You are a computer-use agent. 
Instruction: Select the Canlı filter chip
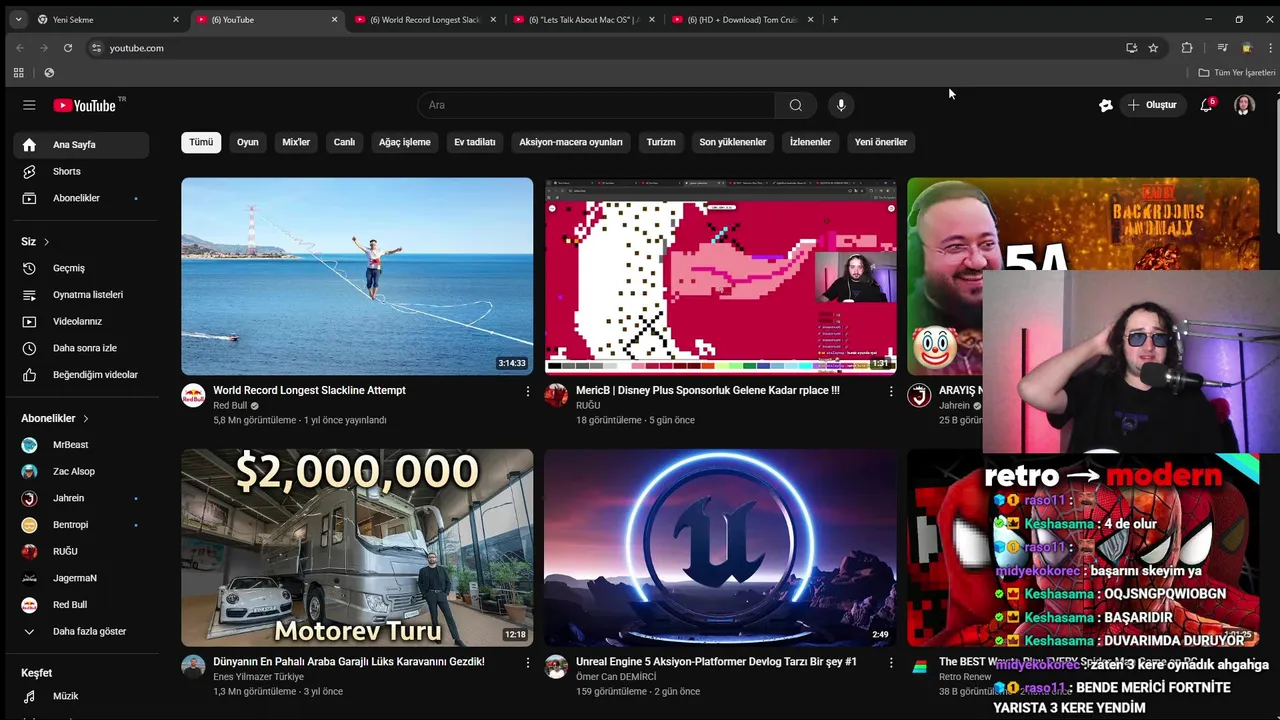point(344,142)
